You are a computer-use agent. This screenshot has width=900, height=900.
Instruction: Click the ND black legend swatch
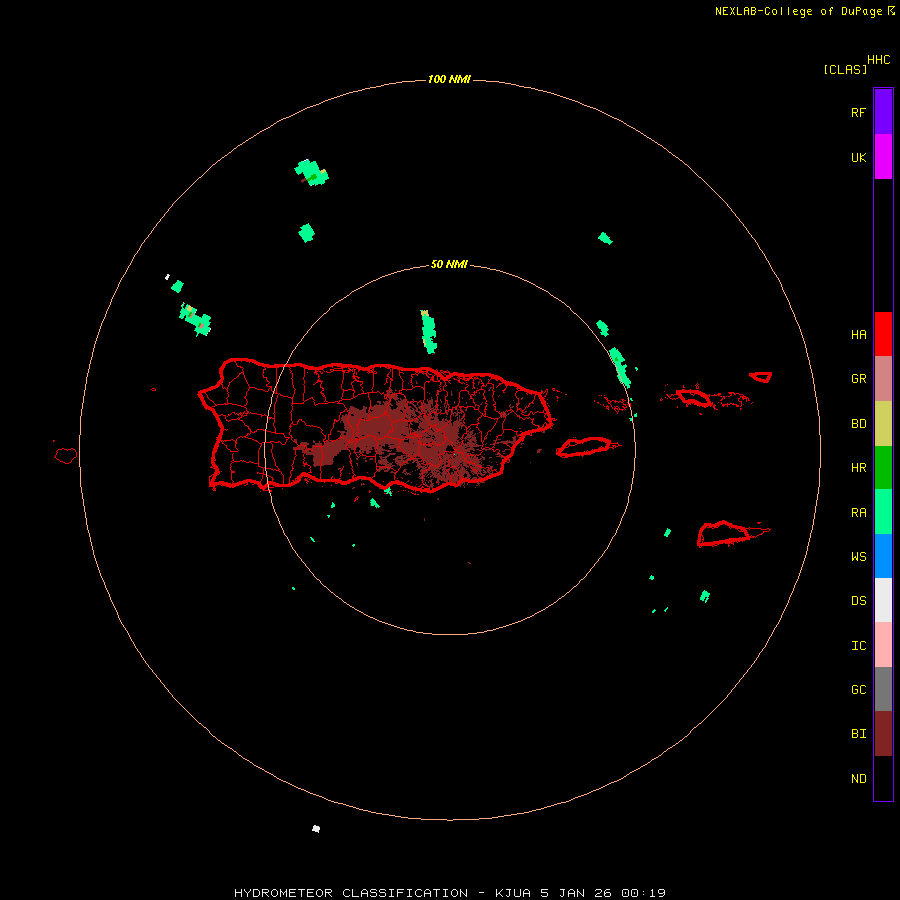[883, 778]
